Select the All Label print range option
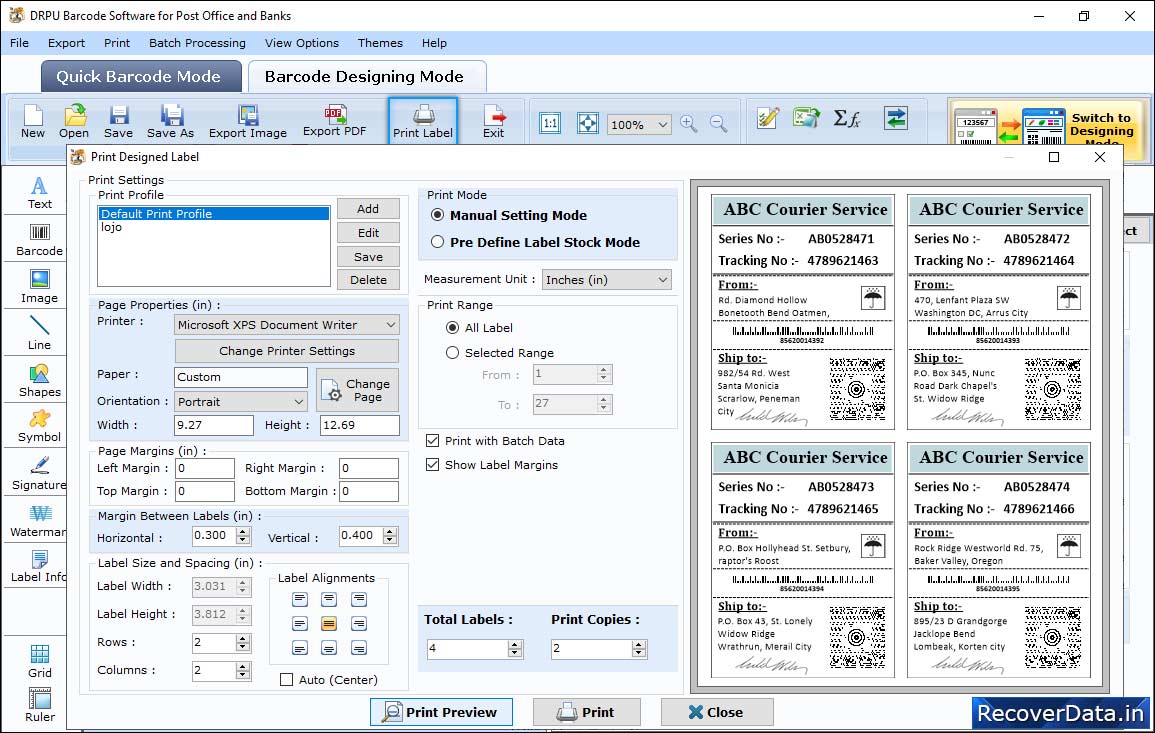Viewport: 1155px width, 733px height. coord(452,327)
